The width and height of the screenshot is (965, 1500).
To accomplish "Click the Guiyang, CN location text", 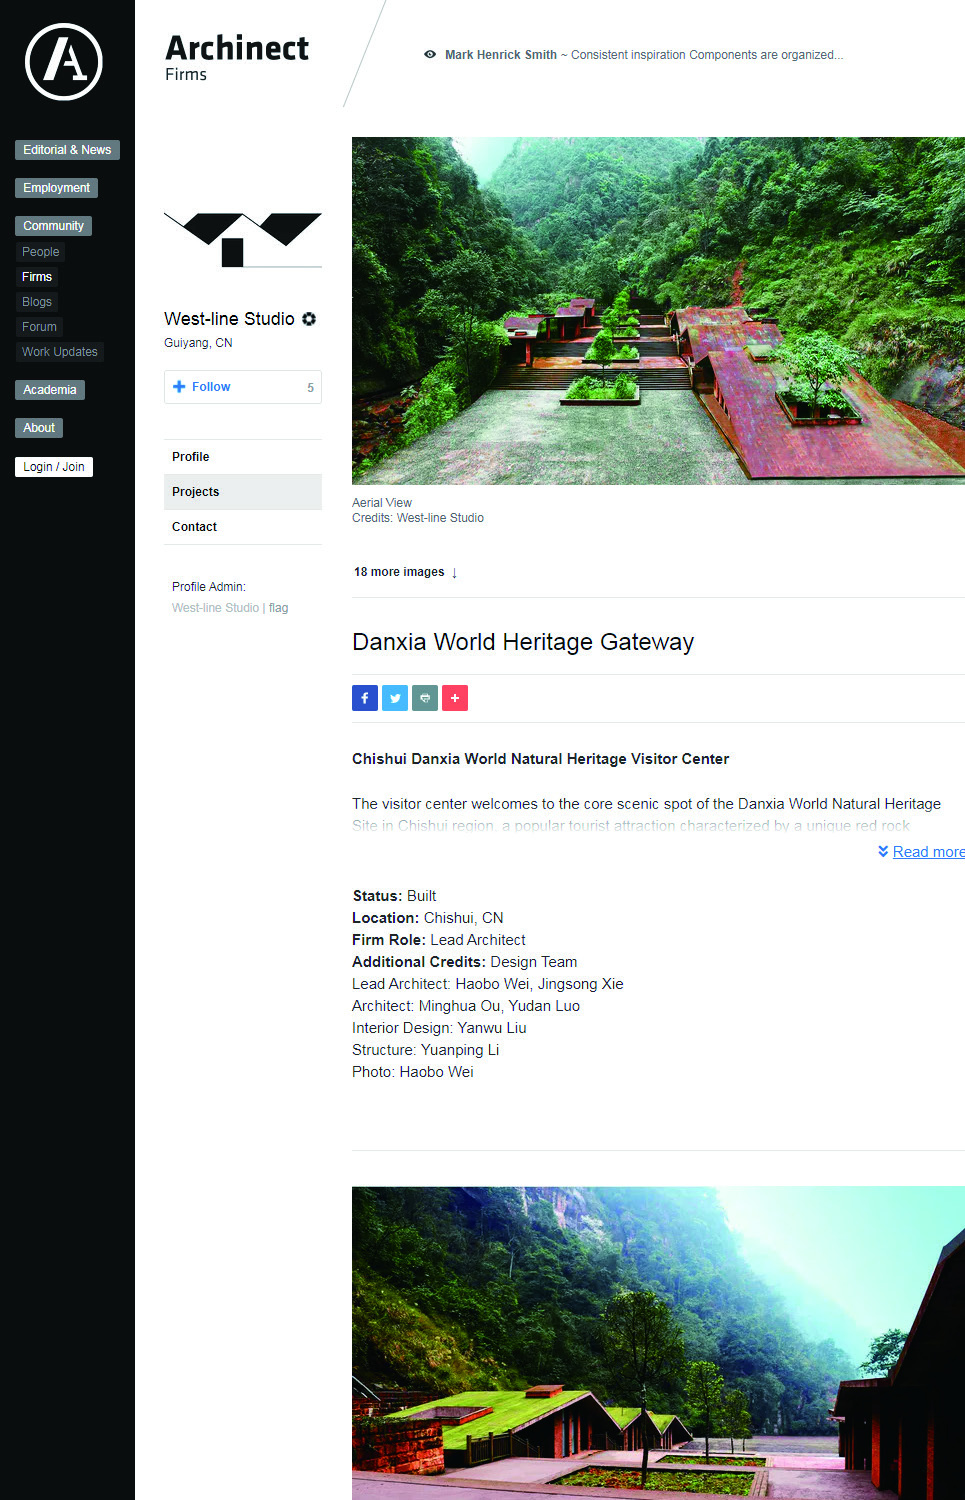I will point(198,343).
